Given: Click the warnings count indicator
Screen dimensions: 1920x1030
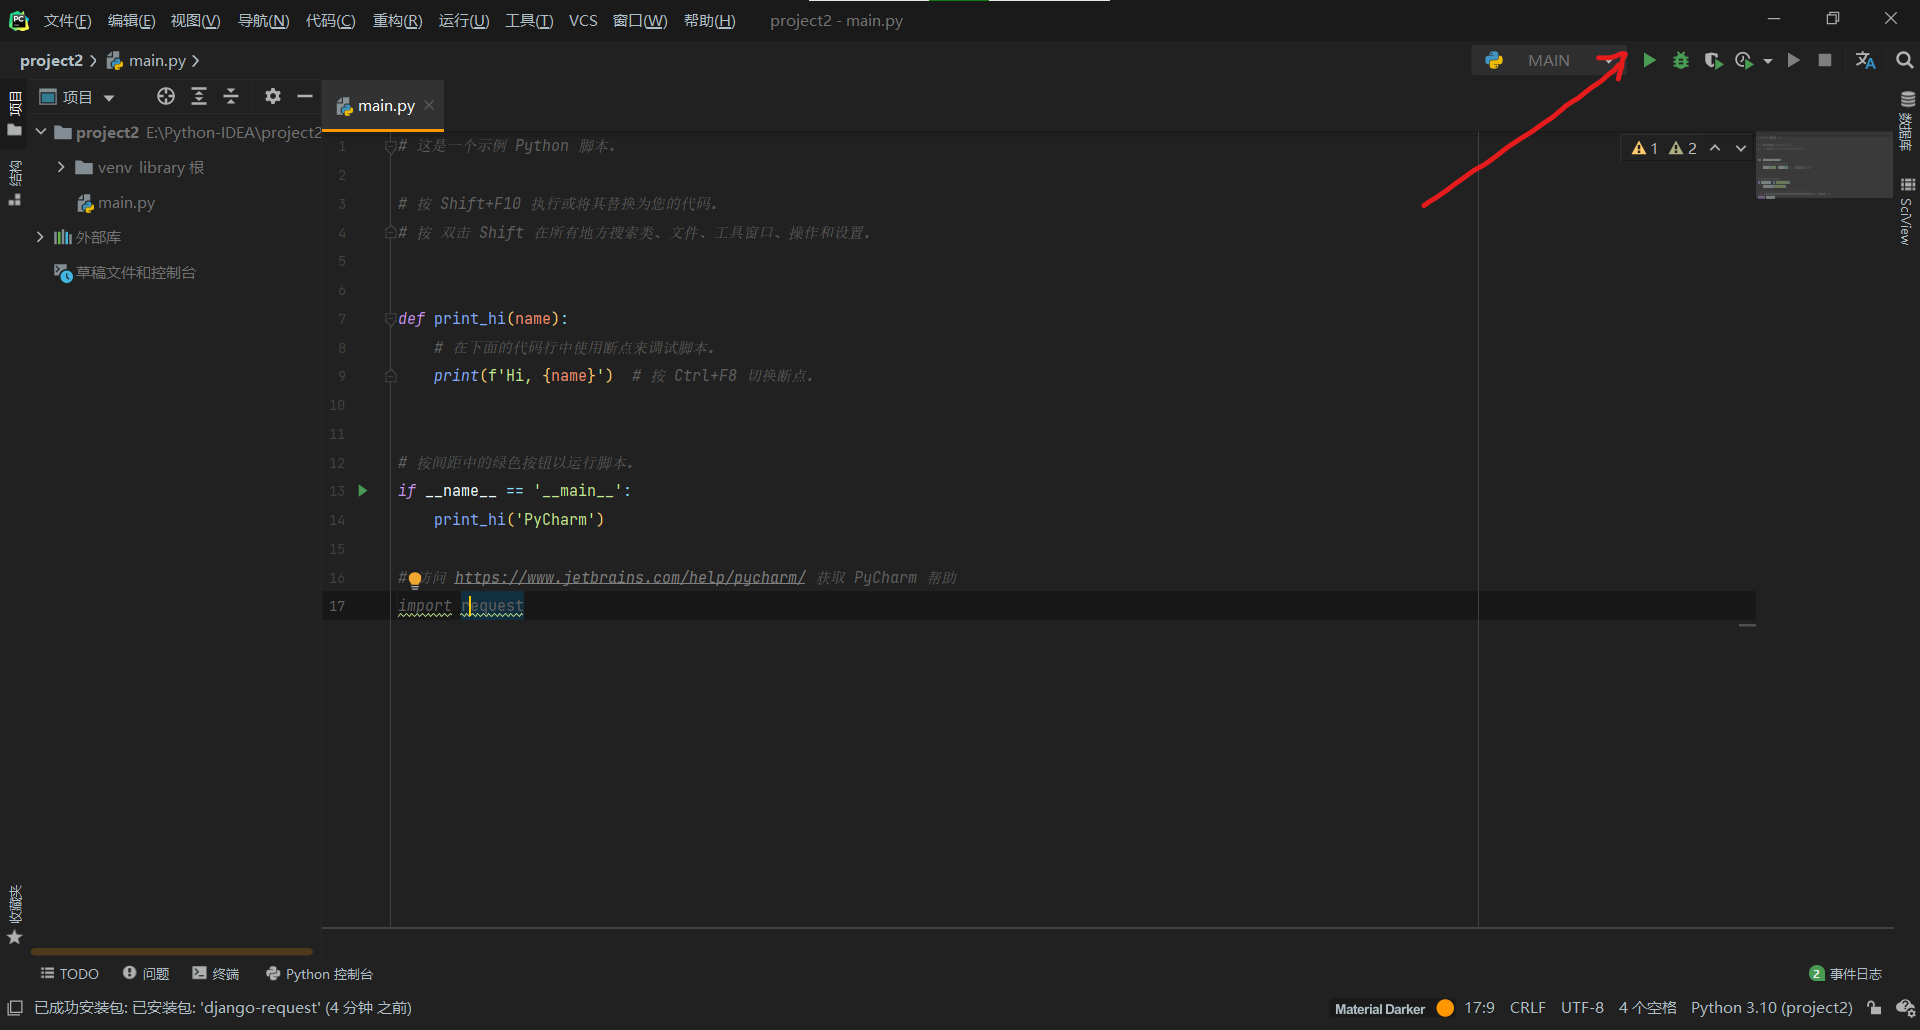Looking at the screenshot, I should (x=1664, y=148).
